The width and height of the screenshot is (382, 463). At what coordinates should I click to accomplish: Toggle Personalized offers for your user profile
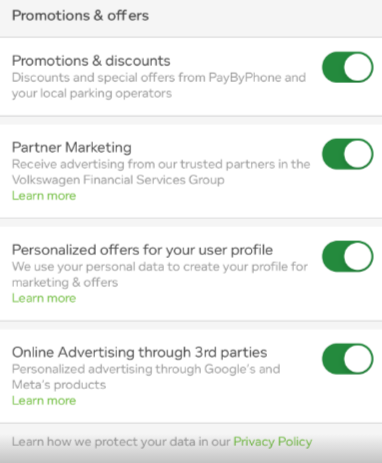[347, 256]
